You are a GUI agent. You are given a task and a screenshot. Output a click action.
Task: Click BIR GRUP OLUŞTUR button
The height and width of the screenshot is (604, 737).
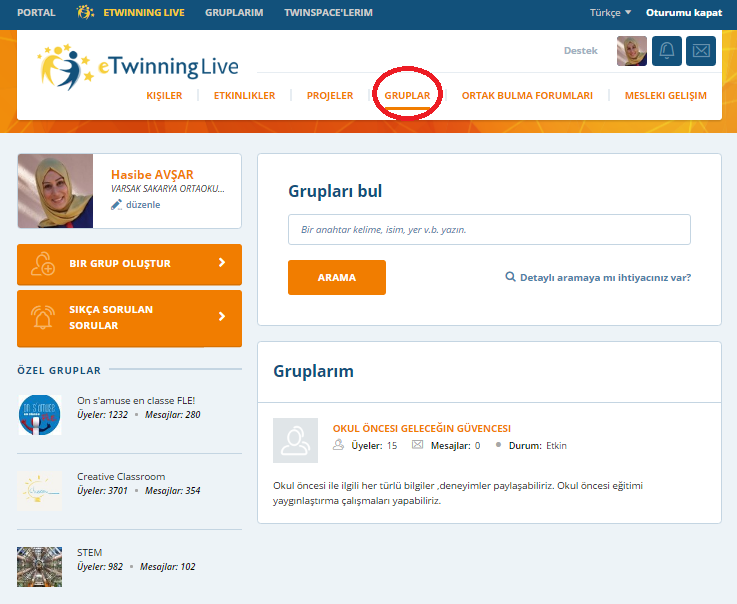pos(129,264)
